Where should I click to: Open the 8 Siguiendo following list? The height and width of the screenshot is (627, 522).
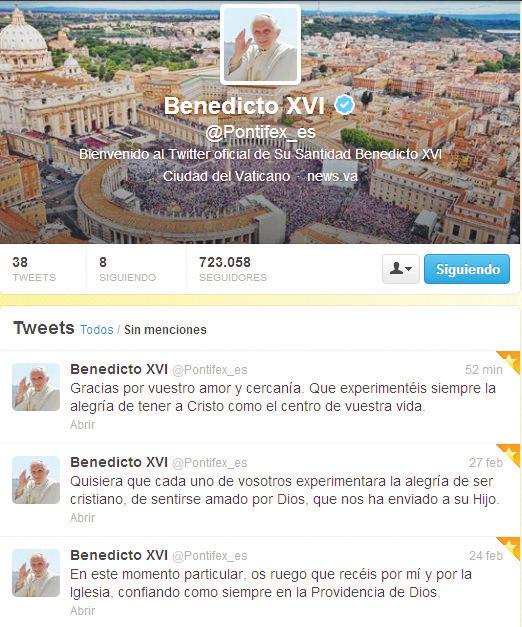127,269
